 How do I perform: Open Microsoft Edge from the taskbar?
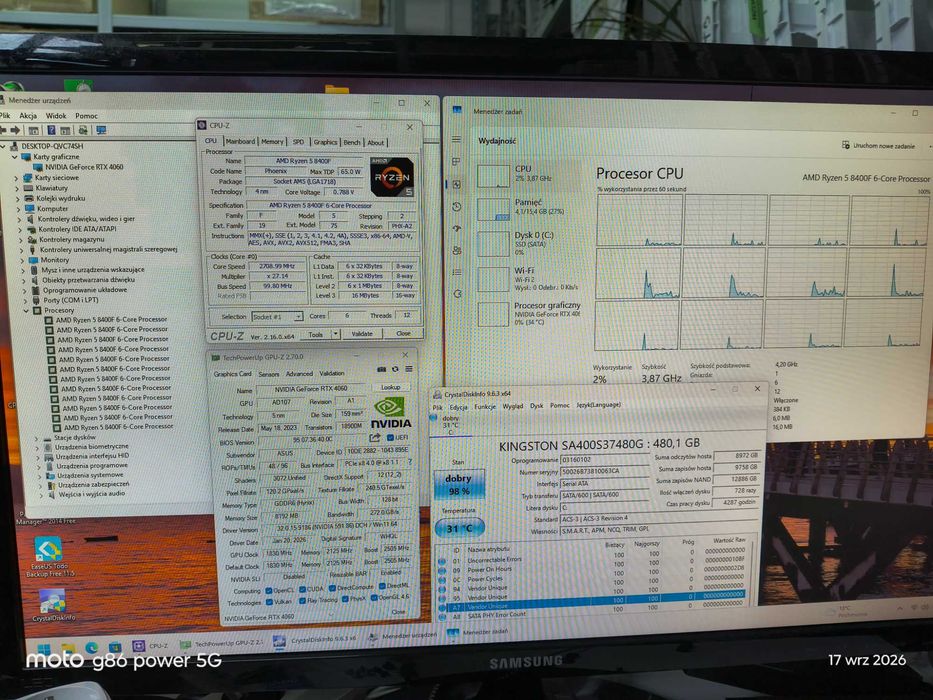click(92, 648)
